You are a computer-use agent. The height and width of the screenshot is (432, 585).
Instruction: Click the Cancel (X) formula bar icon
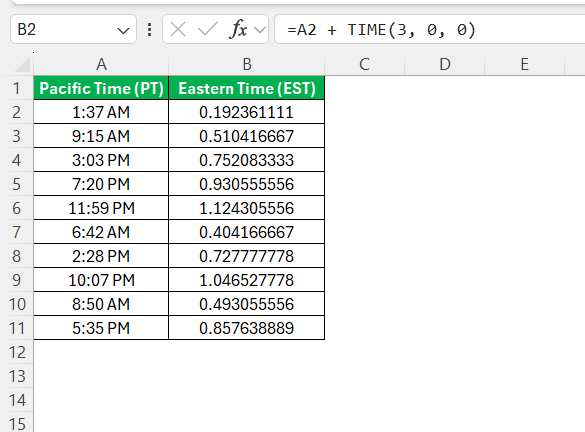178,29
